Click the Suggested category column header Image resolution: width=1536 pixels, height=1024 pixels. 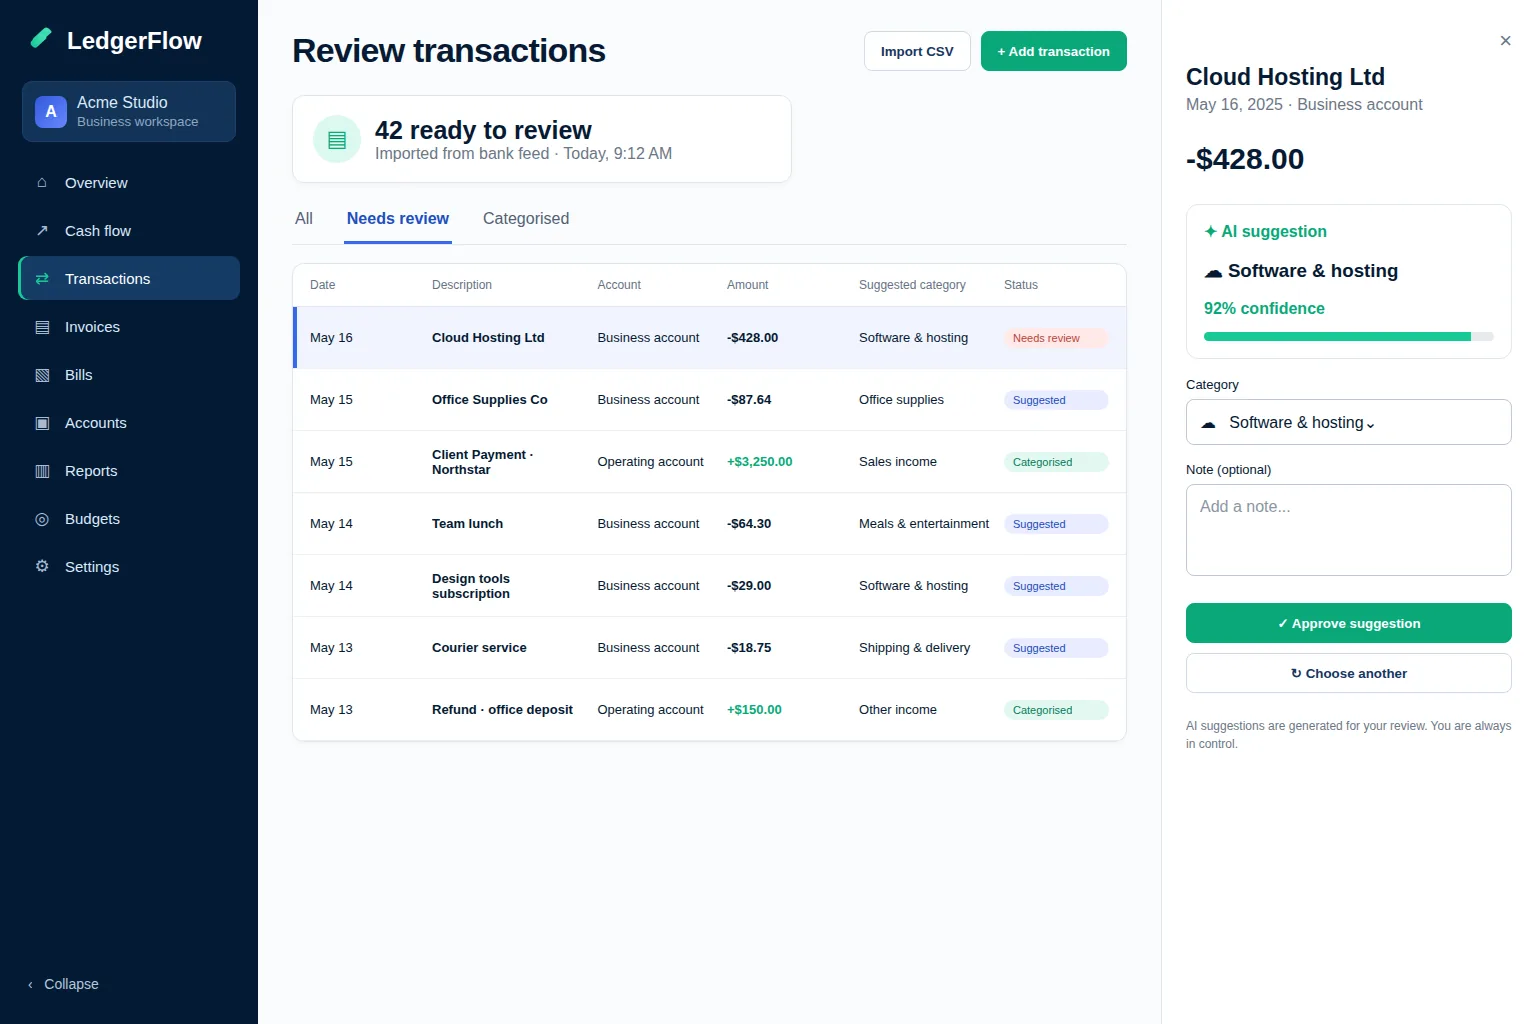(x=912, y=285)
